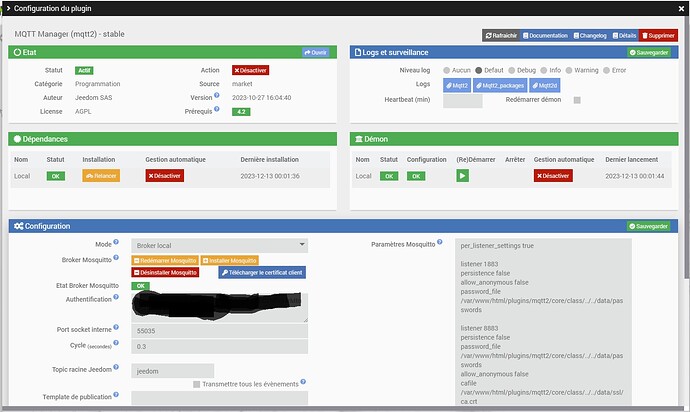Click the dependencies date 2023-12-13 00:01:36

[x=270, y=176]
